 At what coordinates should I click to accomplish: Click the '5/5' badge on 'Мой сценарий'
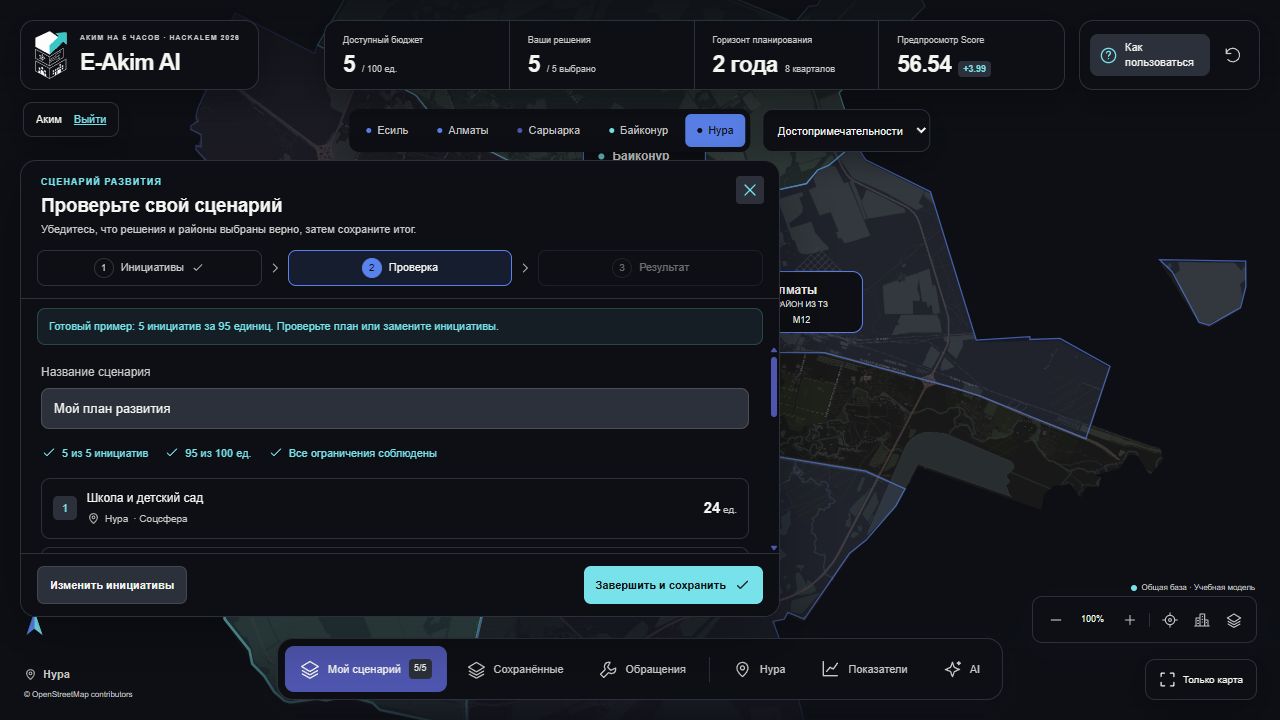pos(420,668)
